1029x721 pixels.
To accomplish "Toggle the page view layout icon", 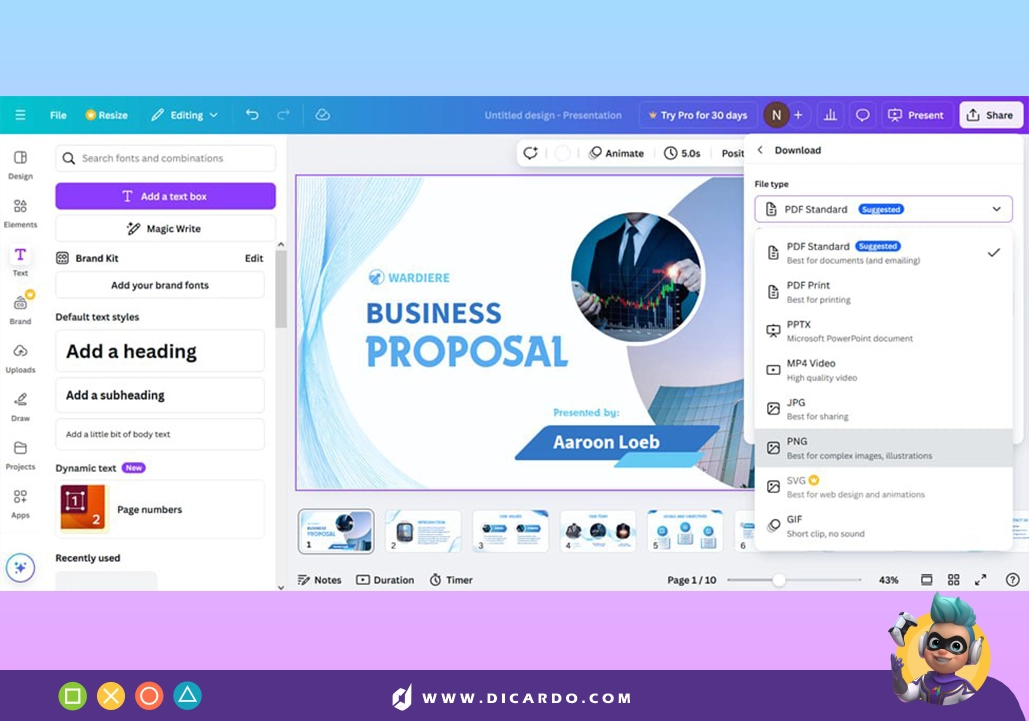I will (927, 580).
